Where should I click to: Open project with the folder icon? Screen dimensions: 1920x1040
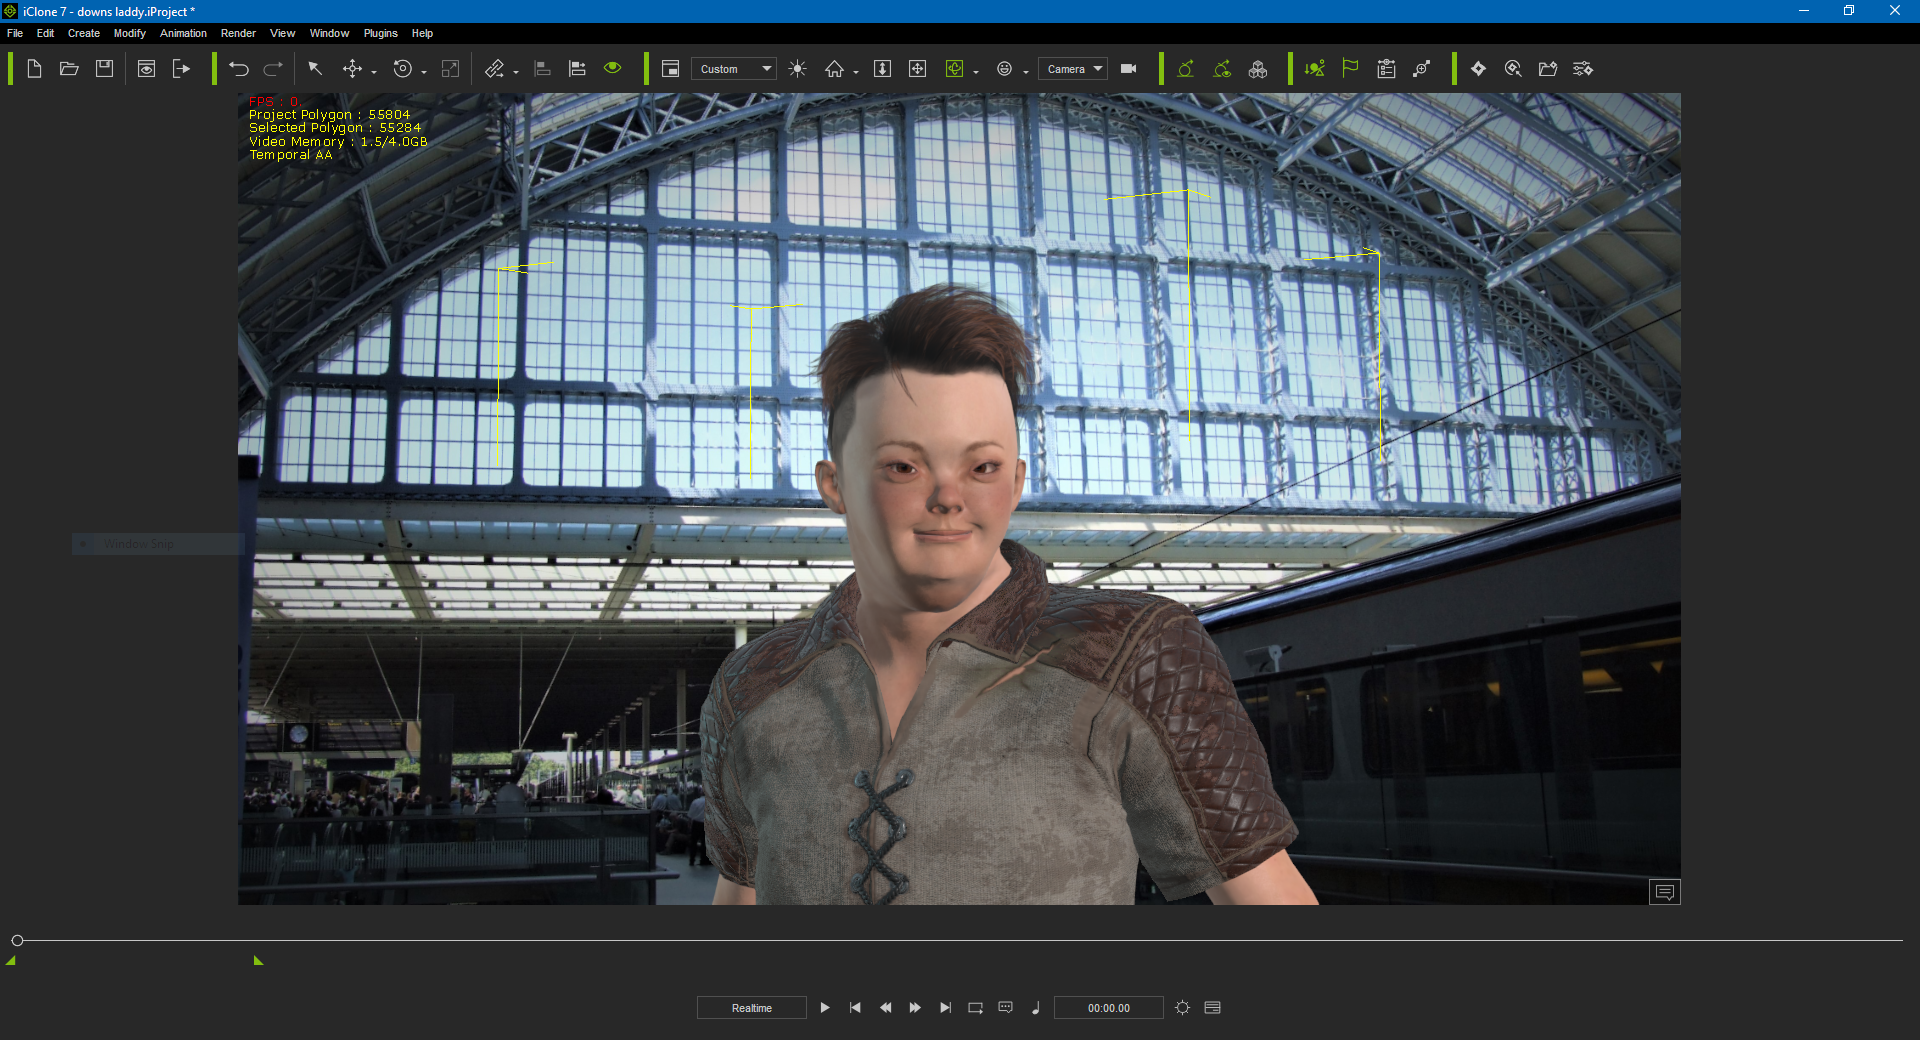(69, 69)
